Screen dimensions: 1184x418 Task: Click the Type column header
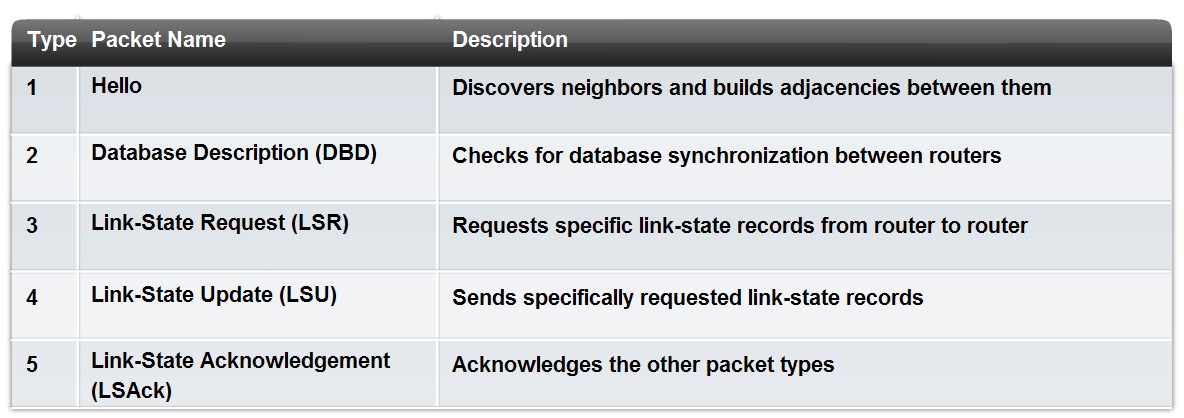pyautogui.click(x=52, y=41)
